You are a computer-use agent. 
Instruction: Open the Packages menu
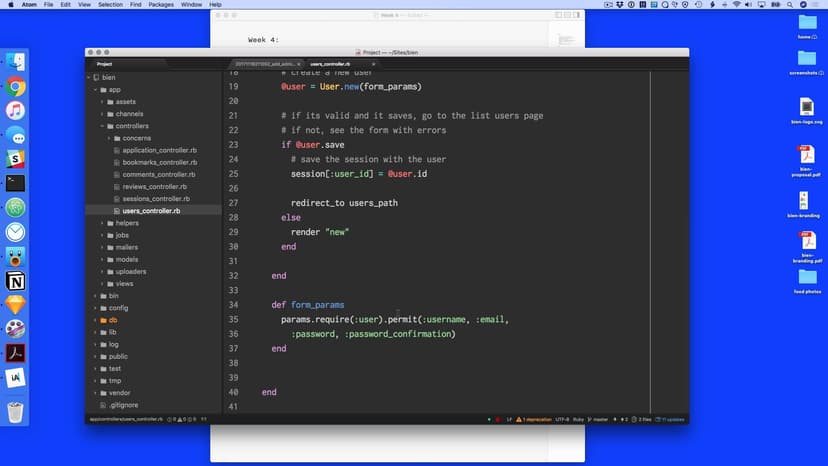[x=160, y=5]
